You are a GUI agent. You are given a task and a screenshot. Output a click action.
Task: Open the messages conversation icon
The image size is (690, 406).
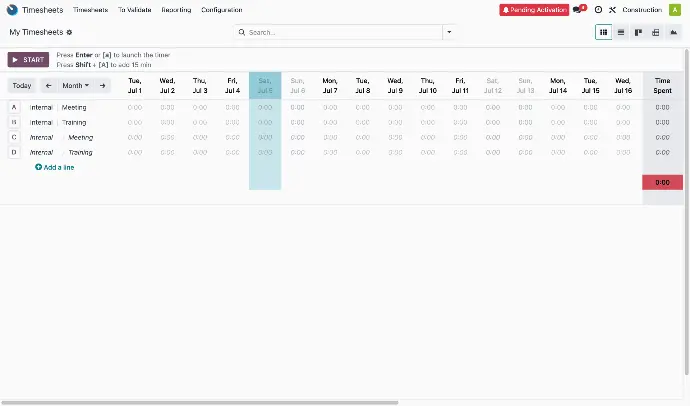[578, 9]
